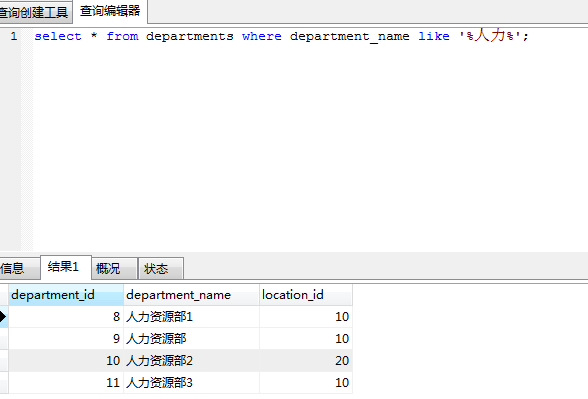This screenshot has width=588, height=399.
Task: Click location_id cell in 人力资源部3 row
Action: click(306, 383)
